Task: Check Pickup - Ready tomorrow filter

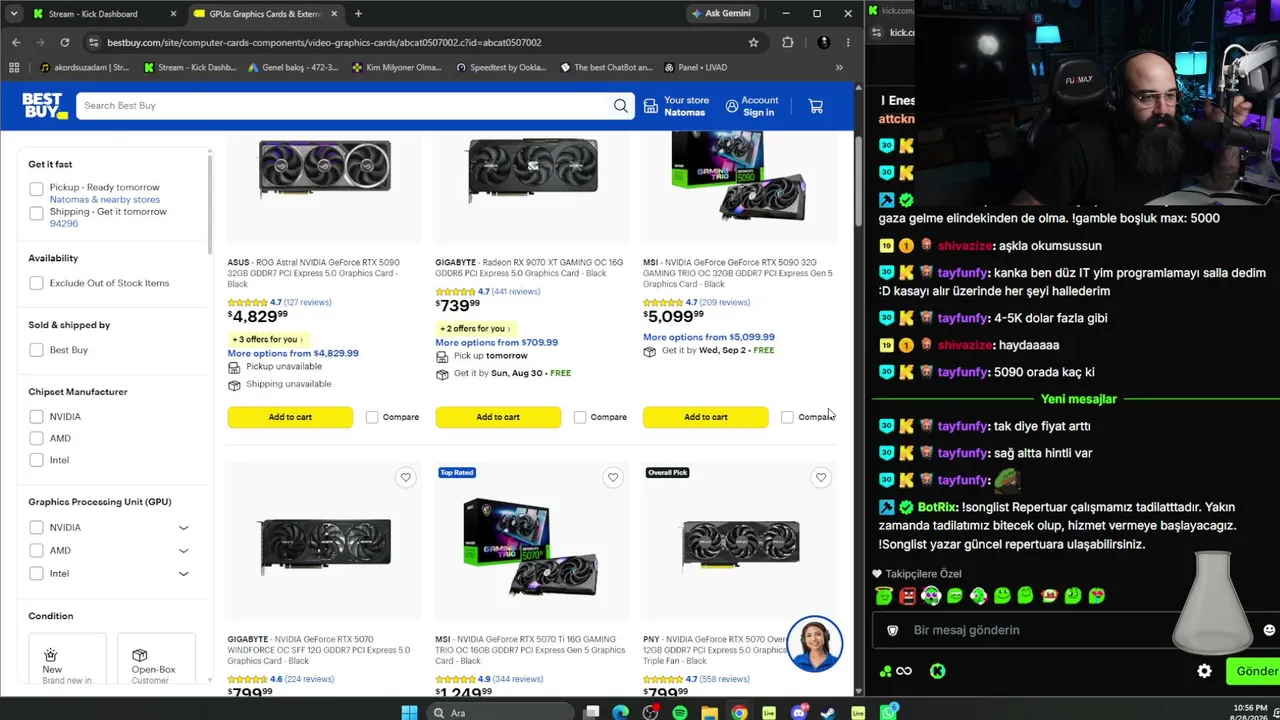Action: (x=36, y=188)
